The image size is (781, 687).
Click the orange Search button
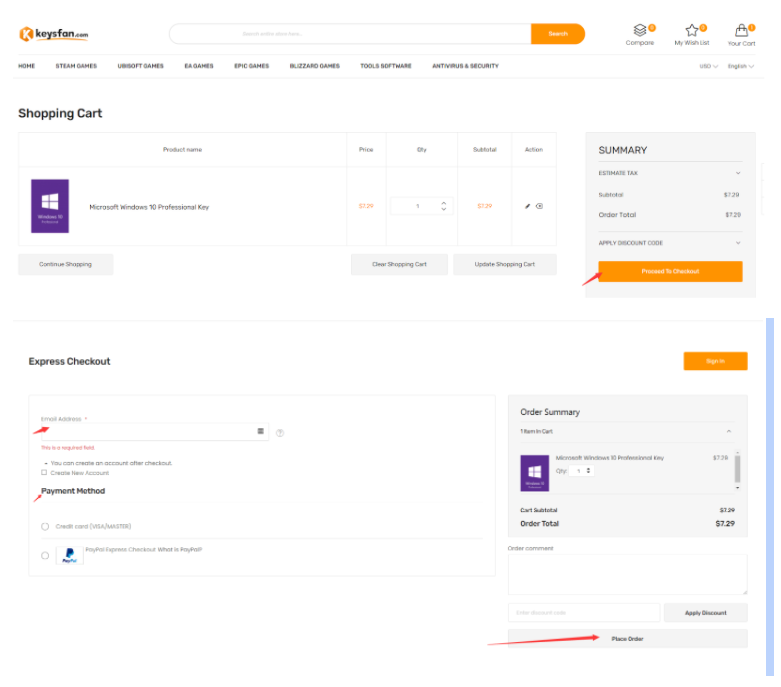pyautogui.click(x=558, y=34)
